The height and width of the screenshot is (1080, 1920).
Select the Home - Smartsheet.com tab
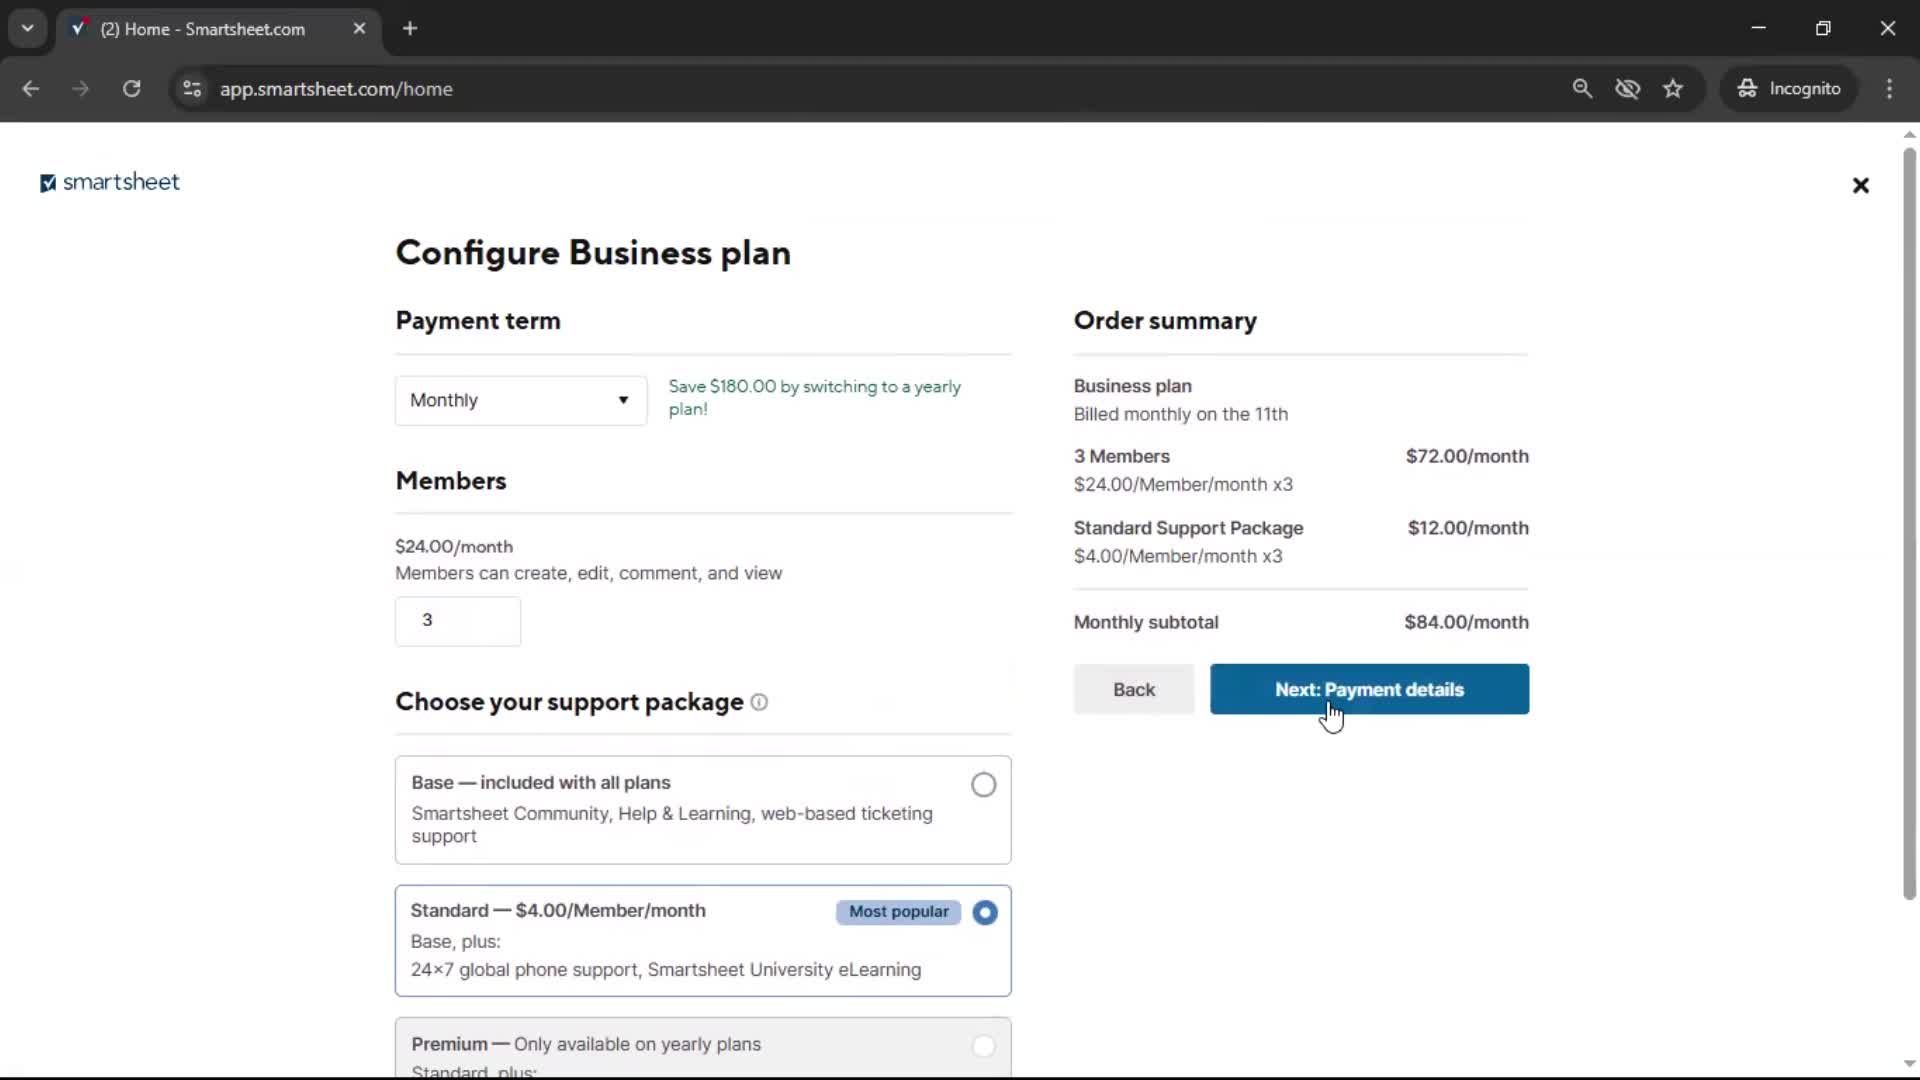point(203,29)
